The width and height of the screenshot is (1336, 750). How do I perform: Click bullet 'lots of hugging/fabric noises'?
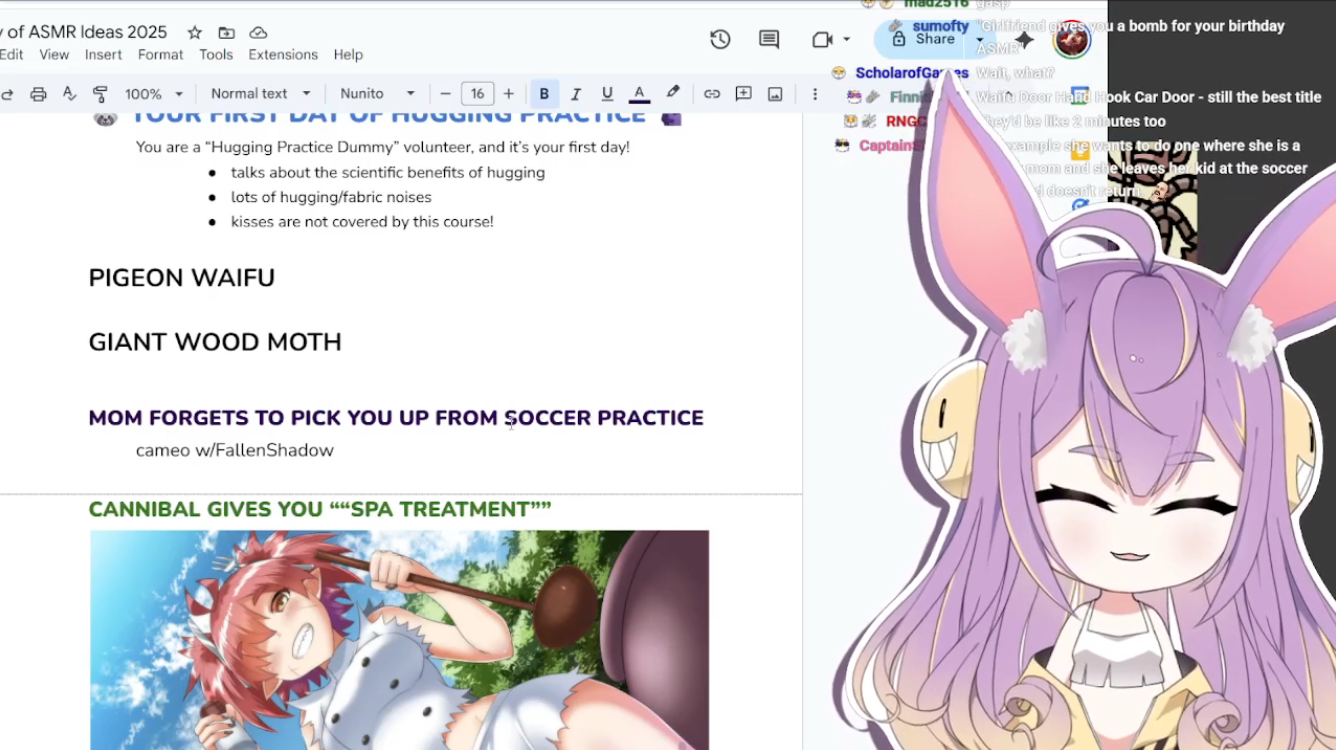click(331, 197)
